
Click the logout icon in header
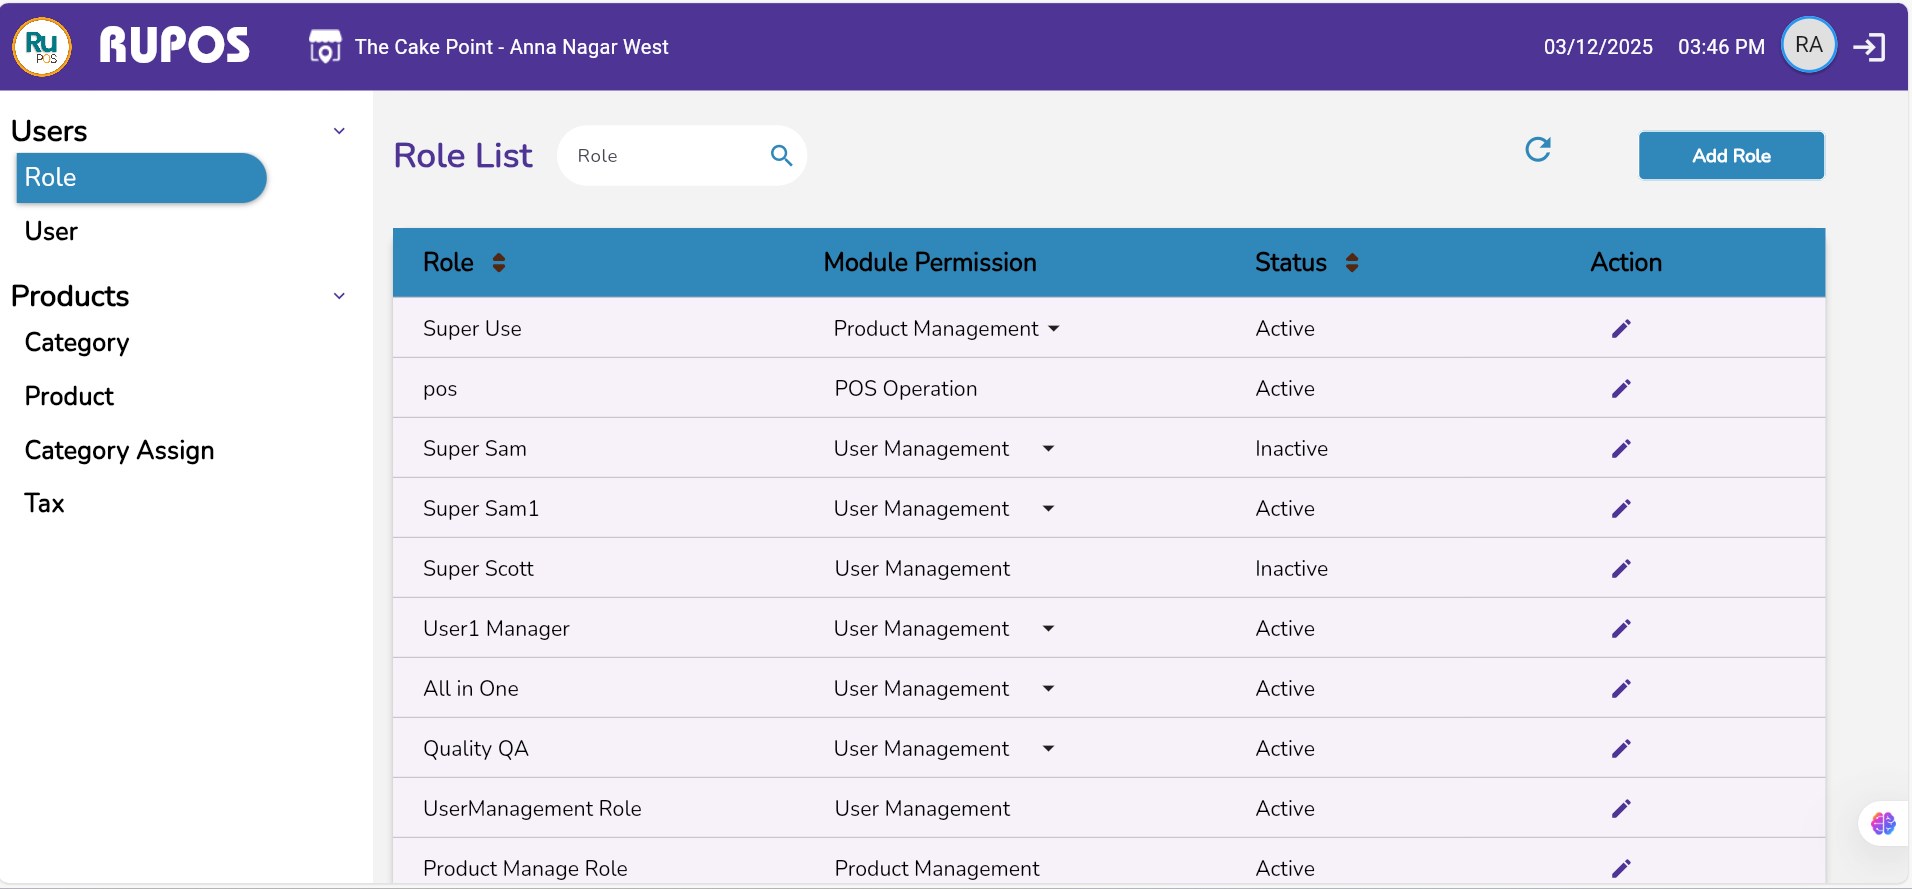[x=1868, y=47]
